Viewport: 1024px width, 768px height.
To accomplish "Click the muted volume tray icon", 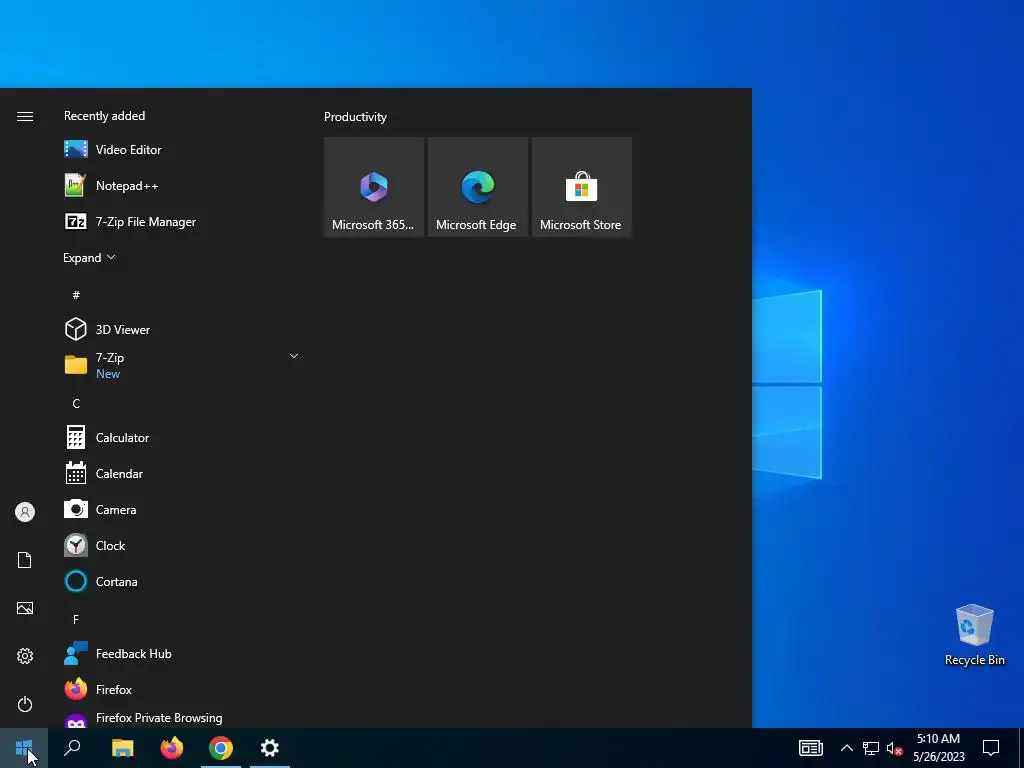I will pos(894,748).
